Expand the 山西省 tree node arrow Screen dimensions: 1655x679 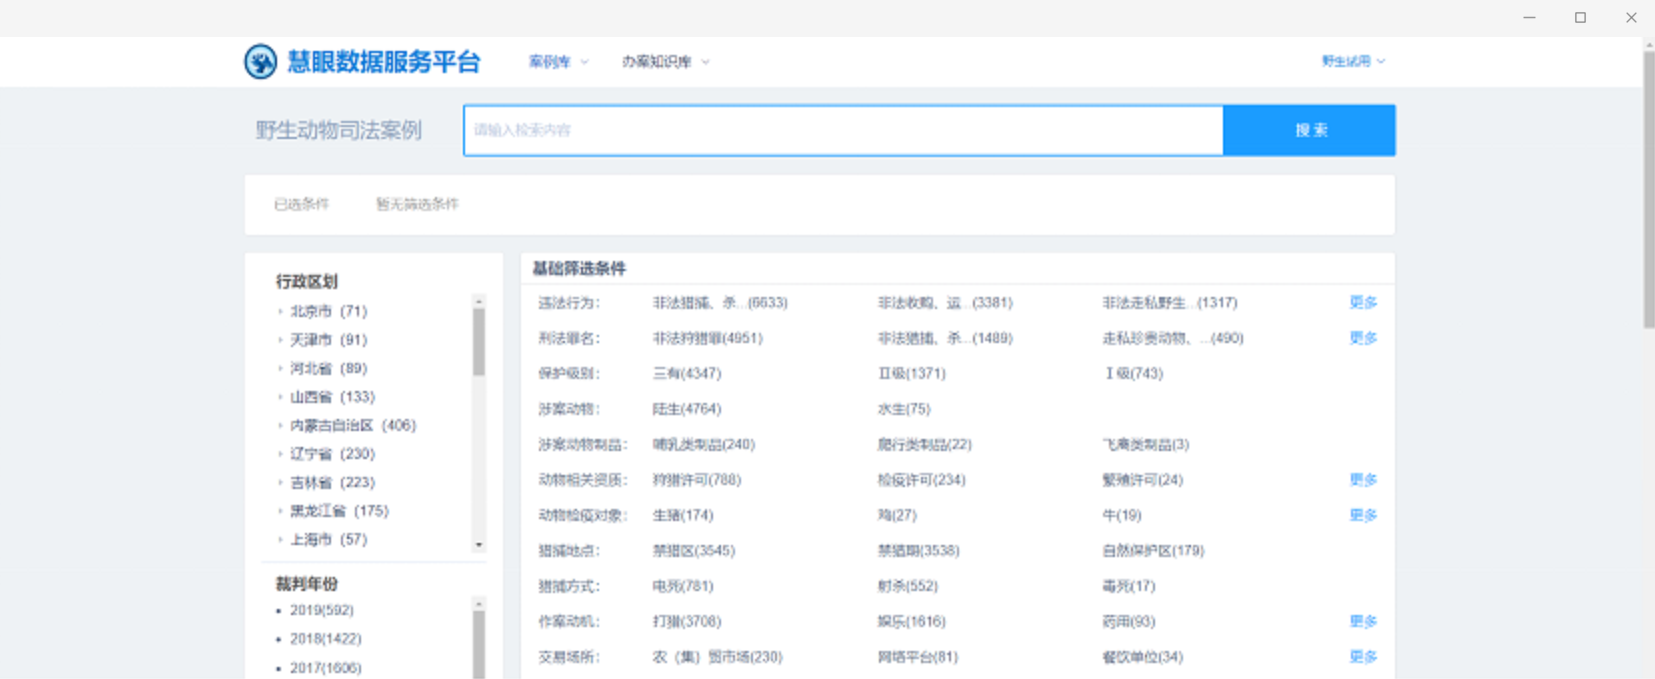tap(280, 397)
